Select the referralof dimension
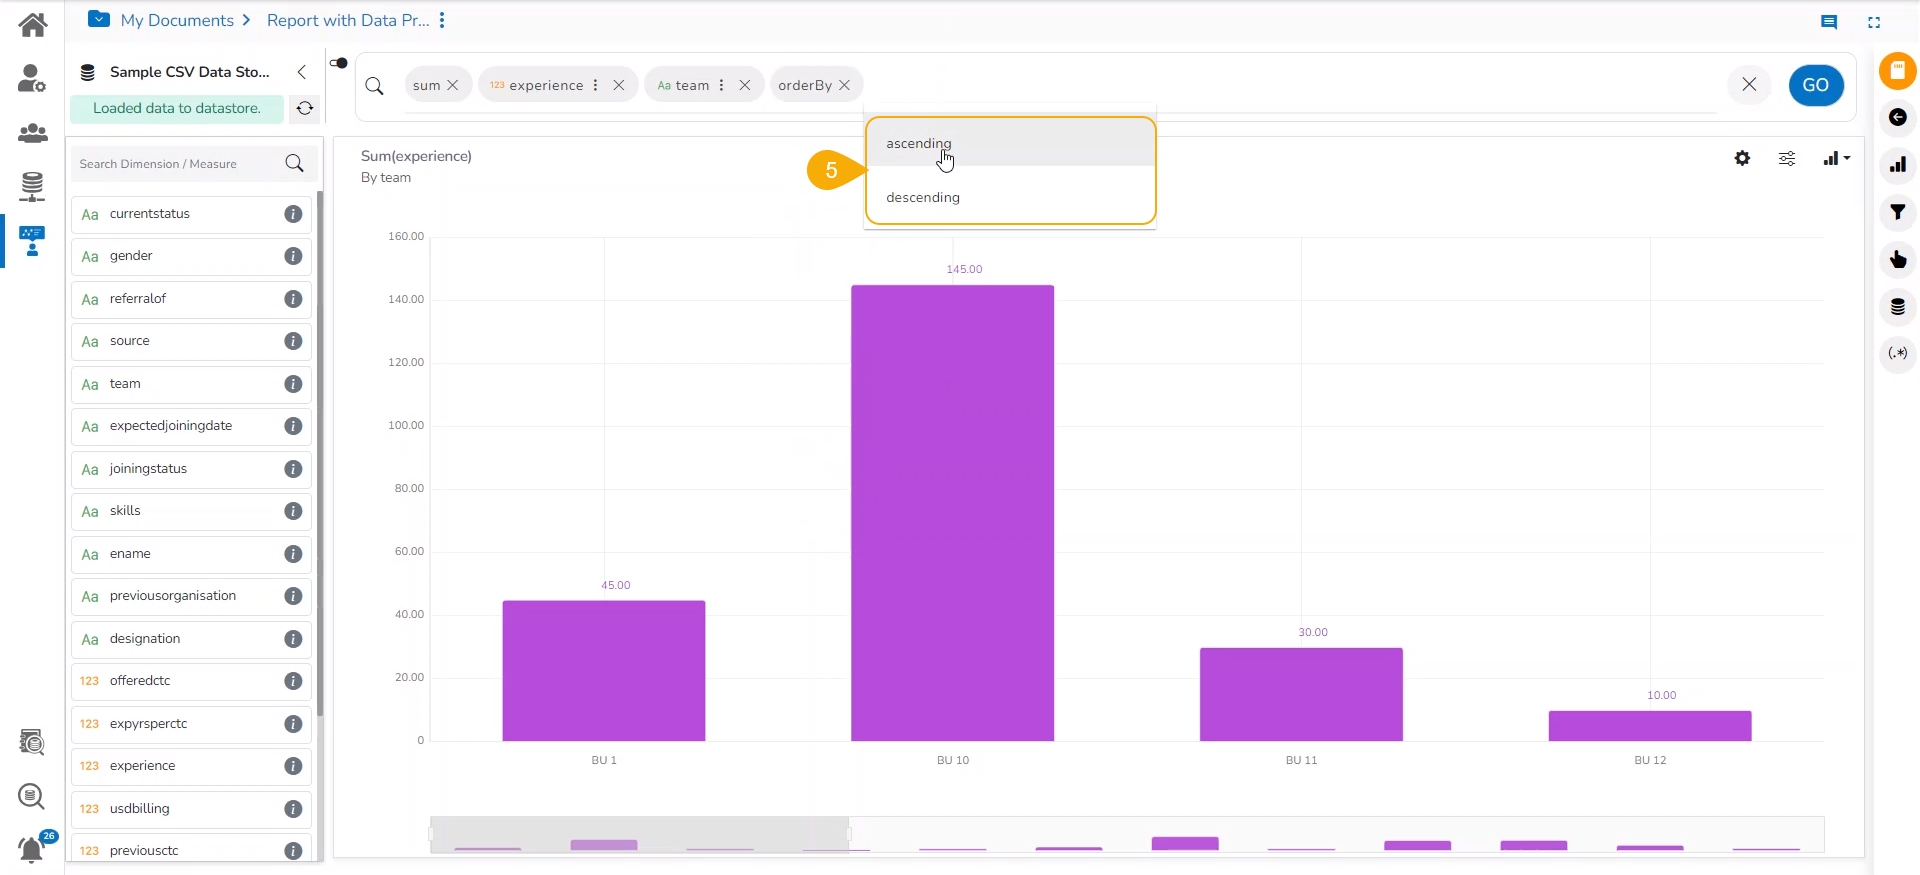Image resolution: width=1920 pixels, height=875 pixels. click(x=191, y=299)
